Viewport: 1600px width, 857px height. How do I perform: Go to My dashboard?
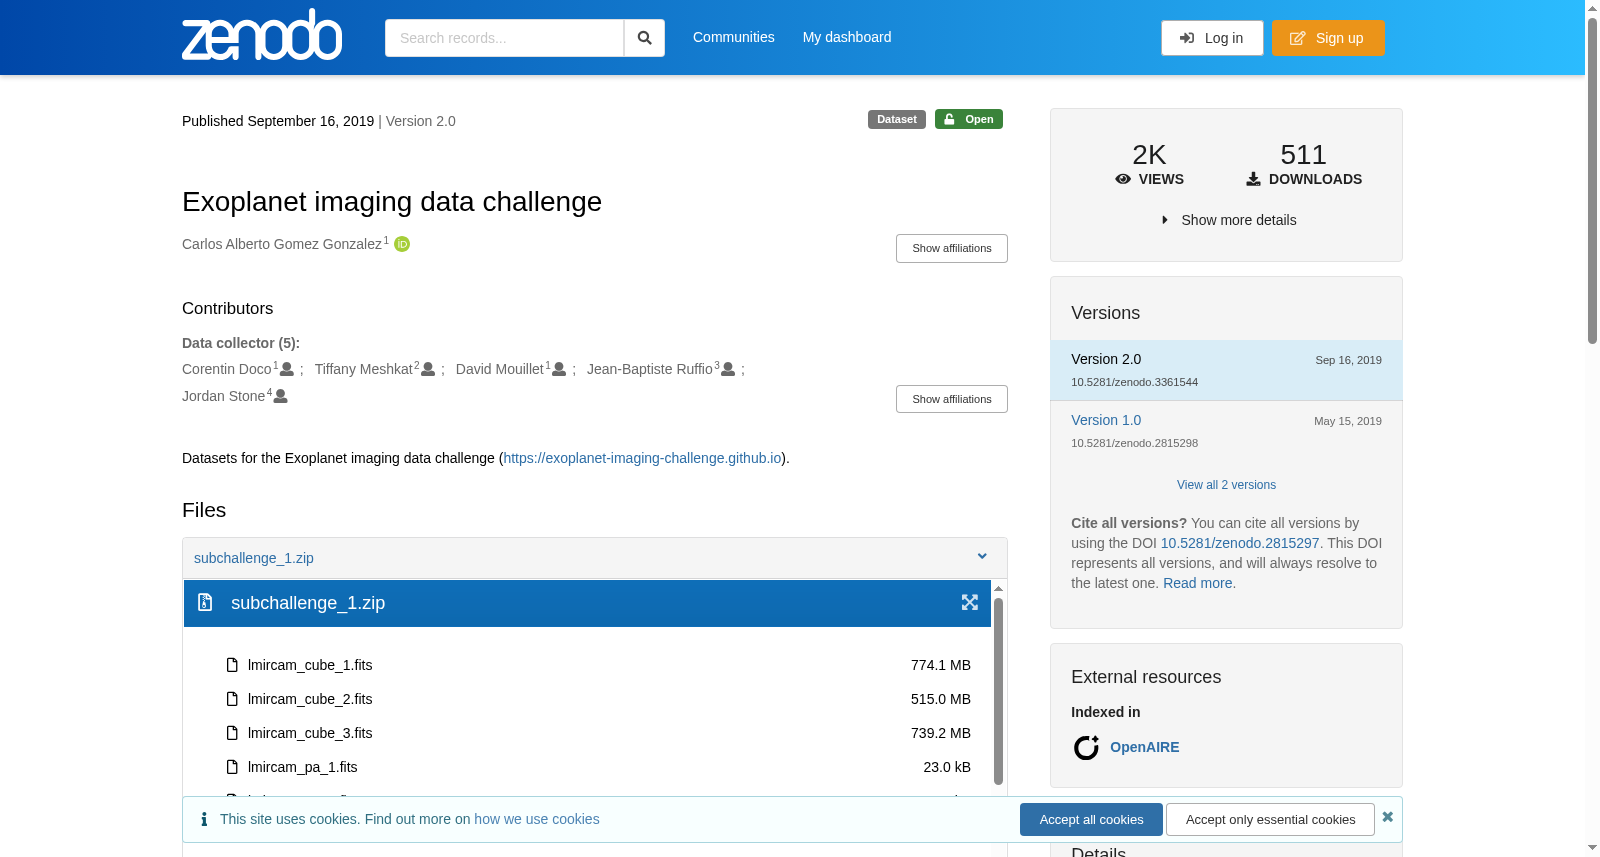pos(847,37)
